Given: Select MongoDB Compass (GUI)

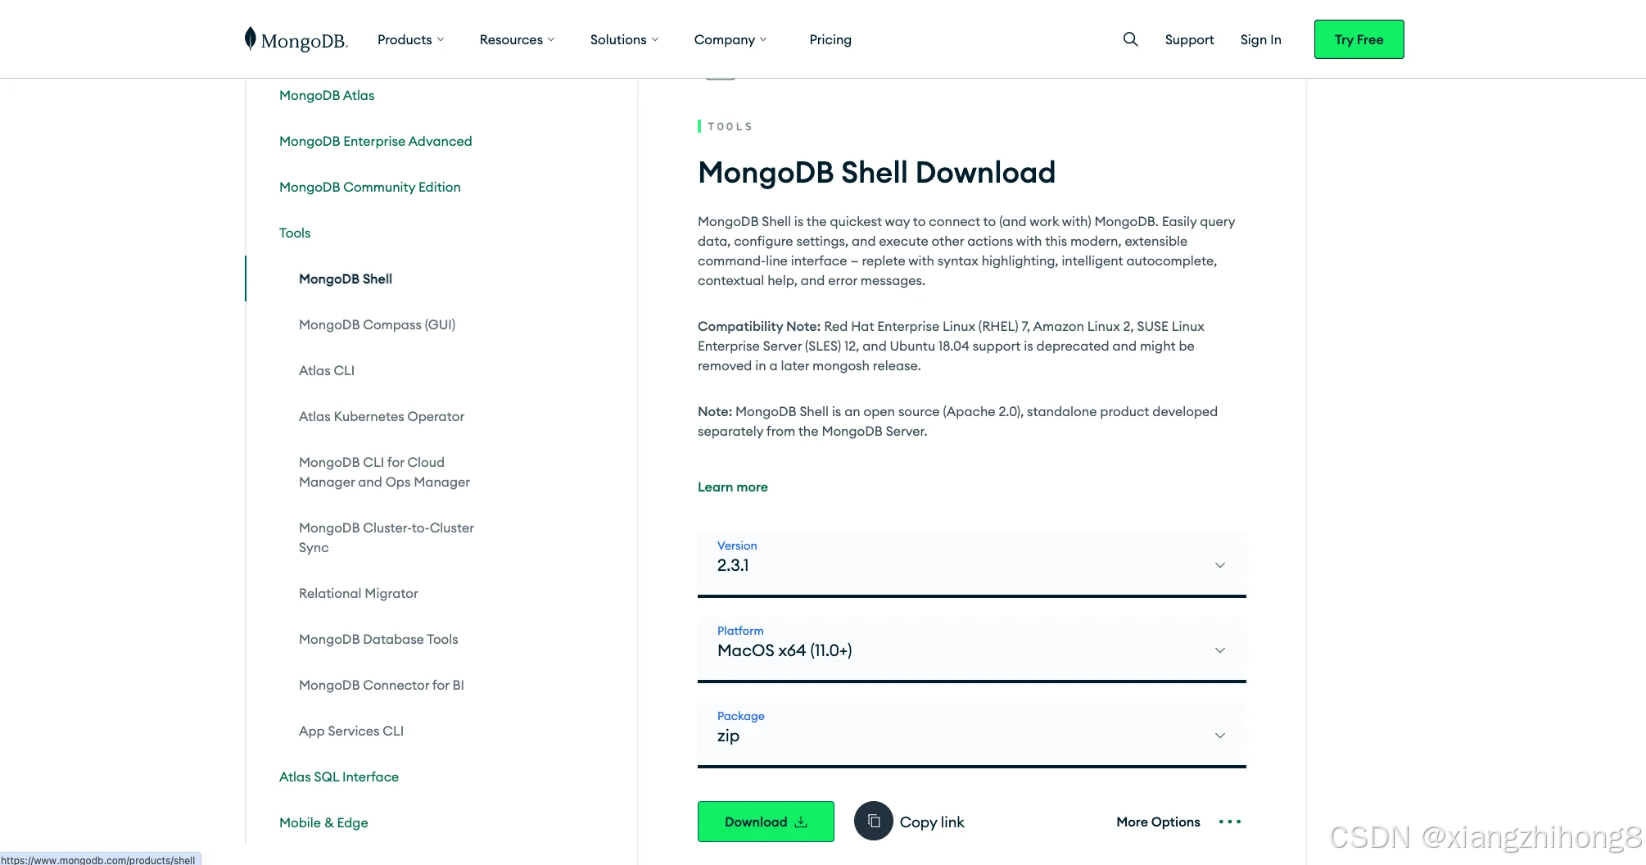Looking at the screenshot, I should click(377, 325).
